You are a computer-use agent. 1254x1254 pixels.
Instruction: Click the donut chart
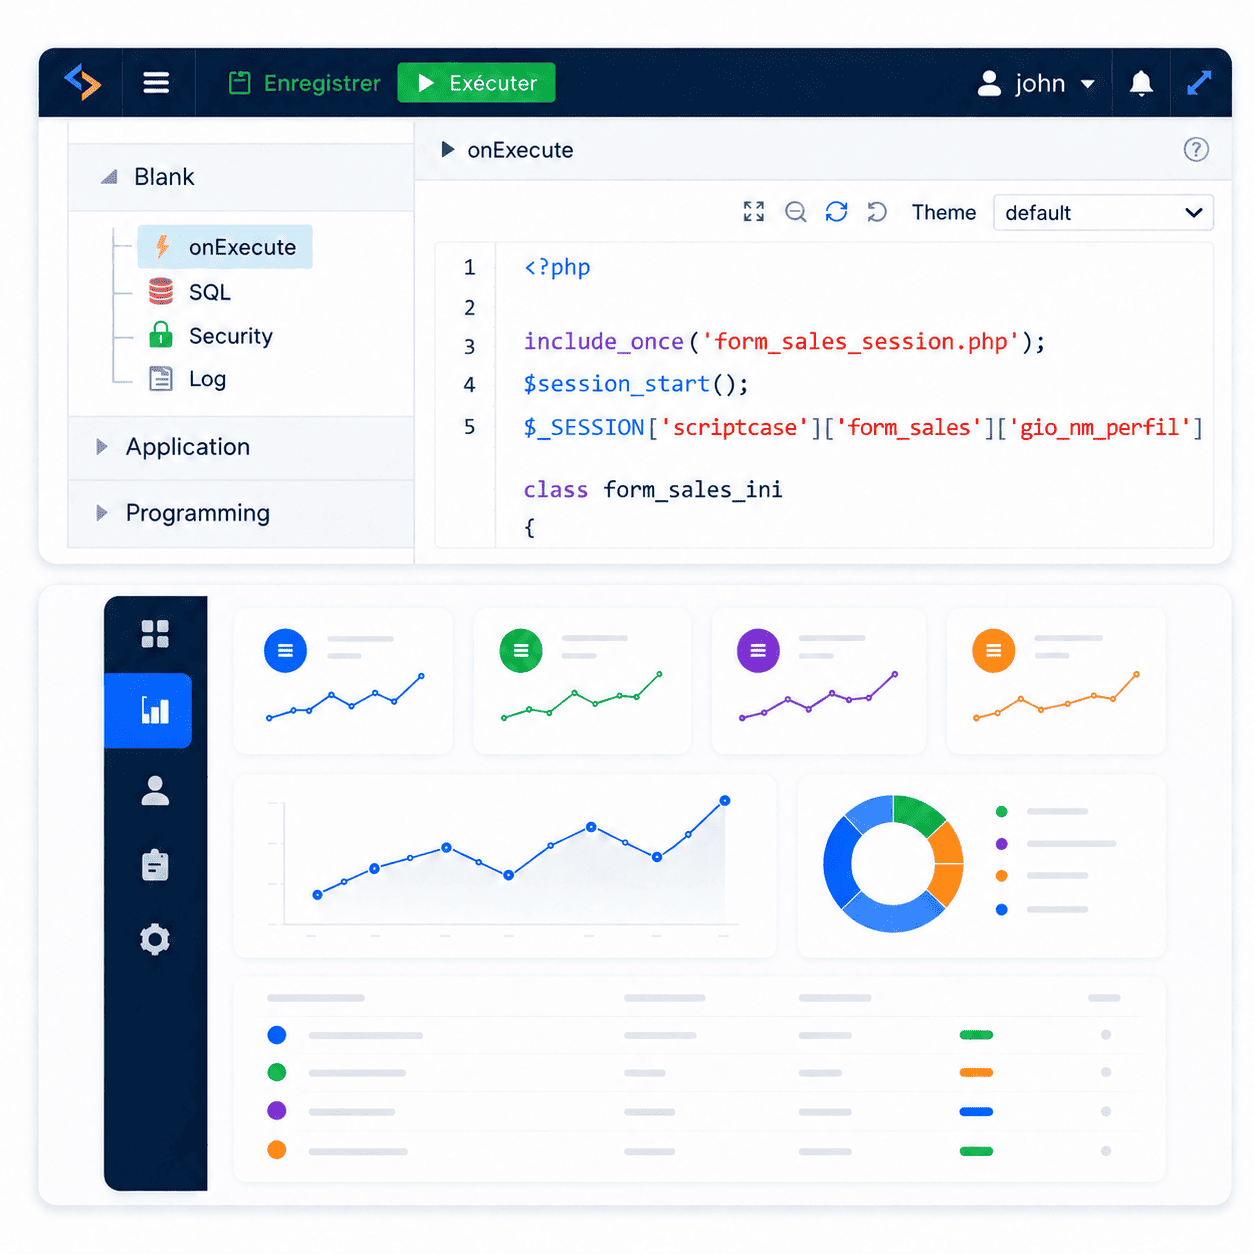click(x=893, y=864)
